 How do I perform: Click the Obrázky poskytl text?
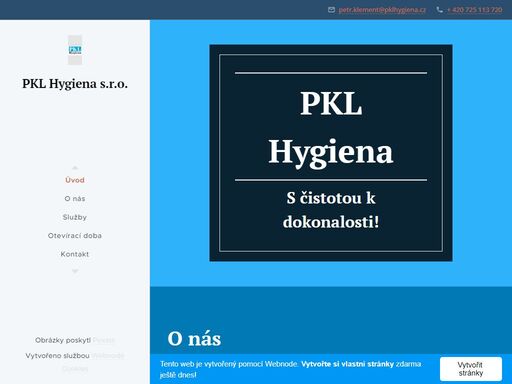(63, 340)
